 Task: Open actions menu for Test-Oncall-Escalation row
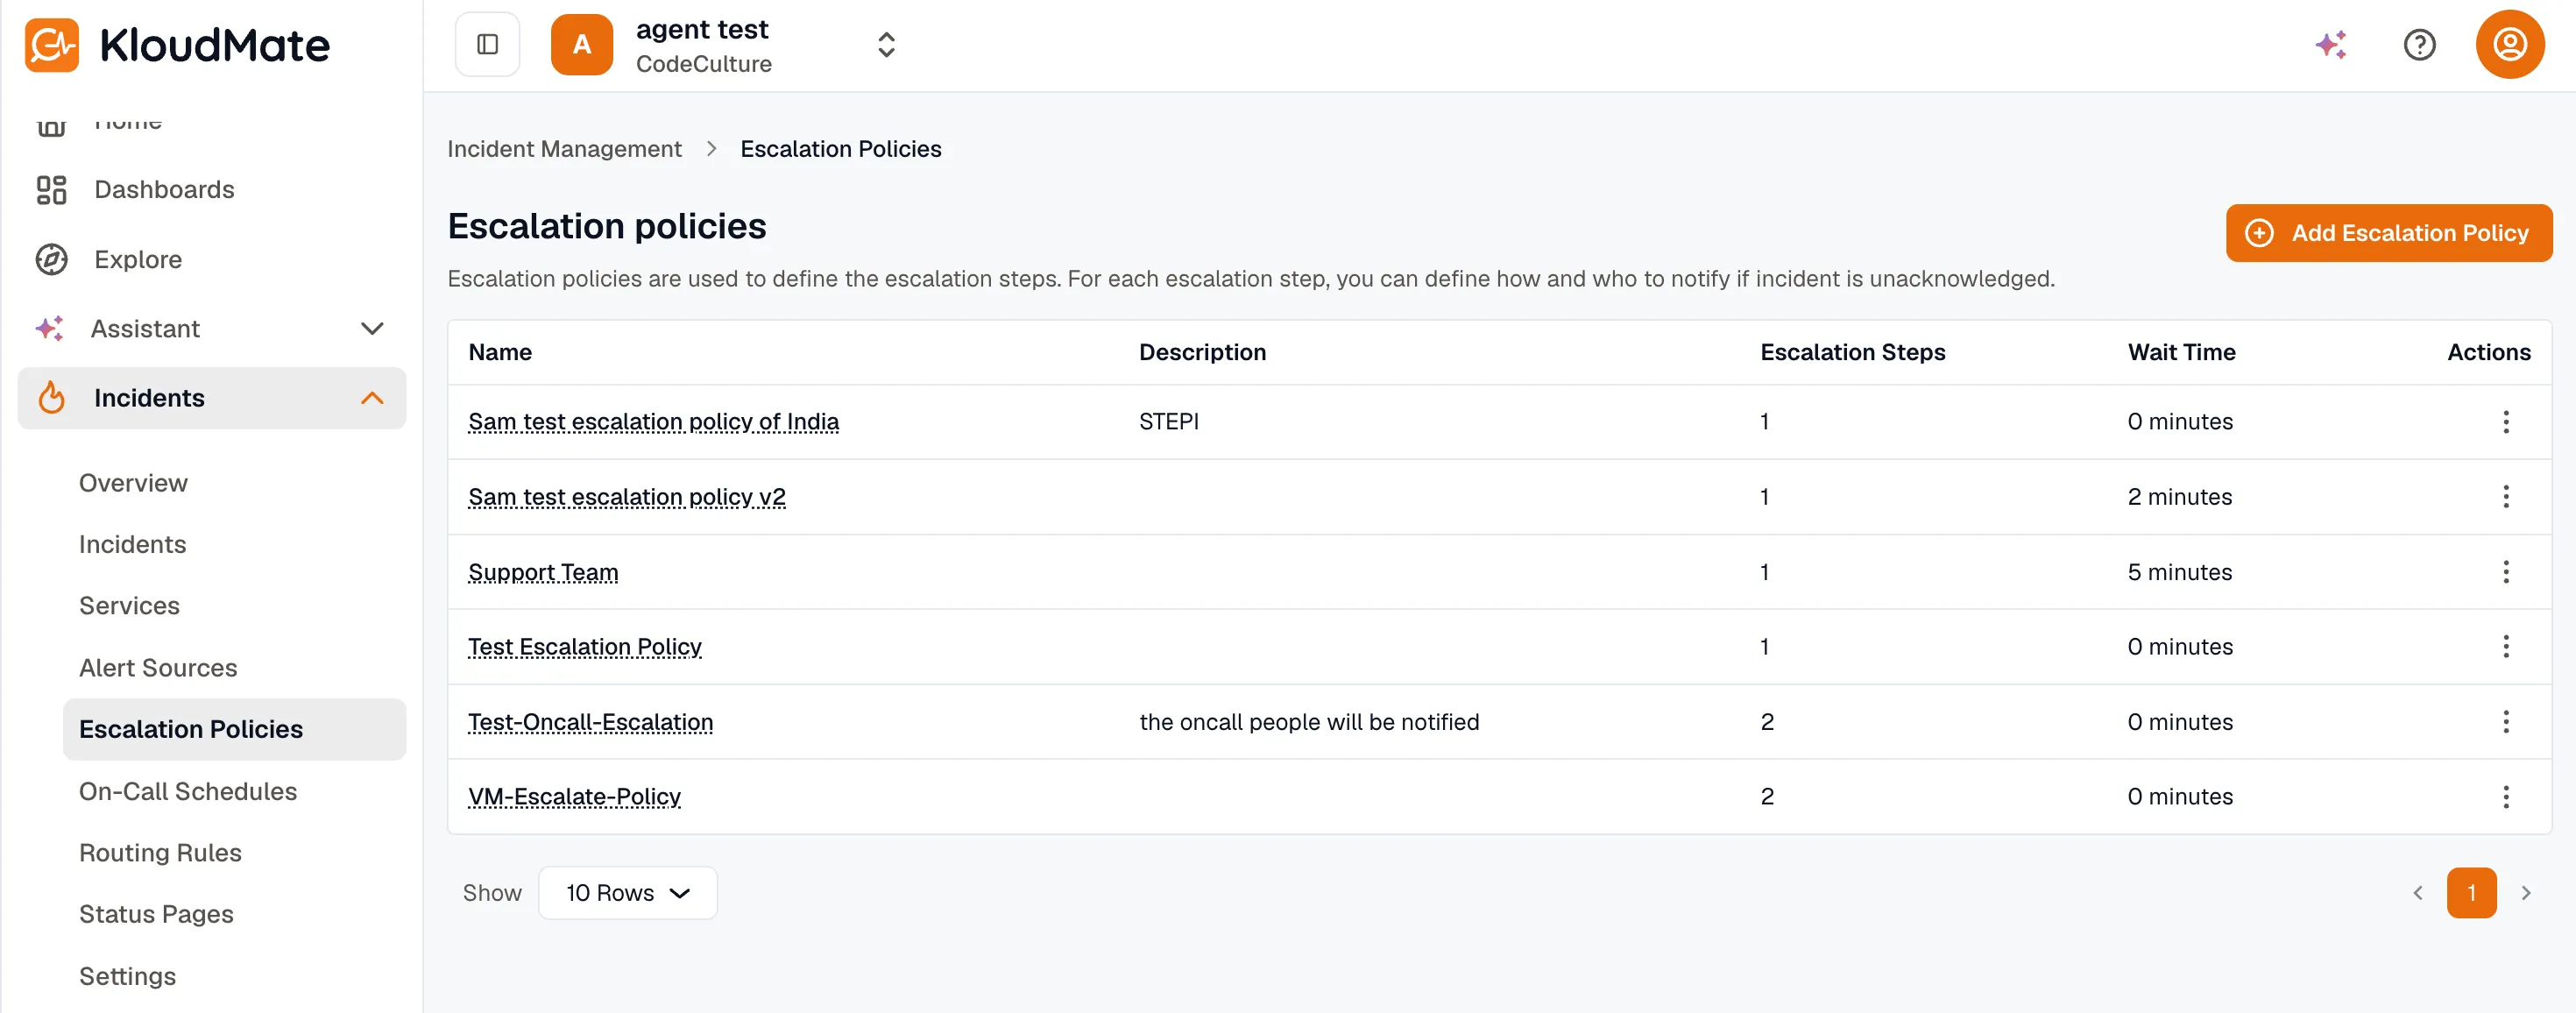(2505, 722)
